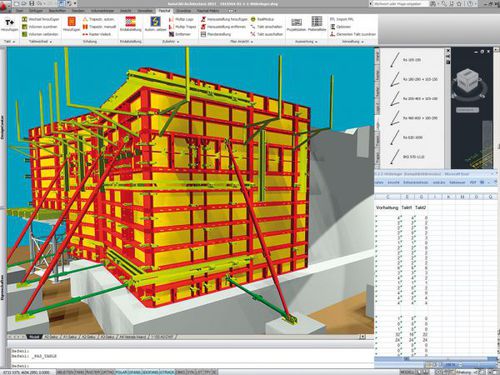Expand the Taktwechsel panel dropdown
500x375 pixels.
51,42
